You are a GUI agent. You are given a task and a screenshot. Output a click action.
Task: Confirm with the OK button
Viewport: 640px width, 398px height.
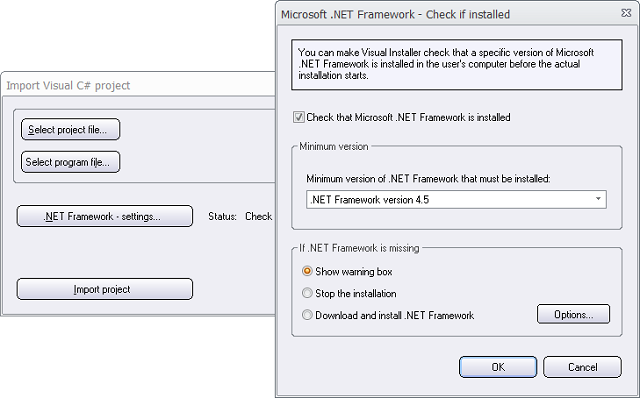click(498, 367)
